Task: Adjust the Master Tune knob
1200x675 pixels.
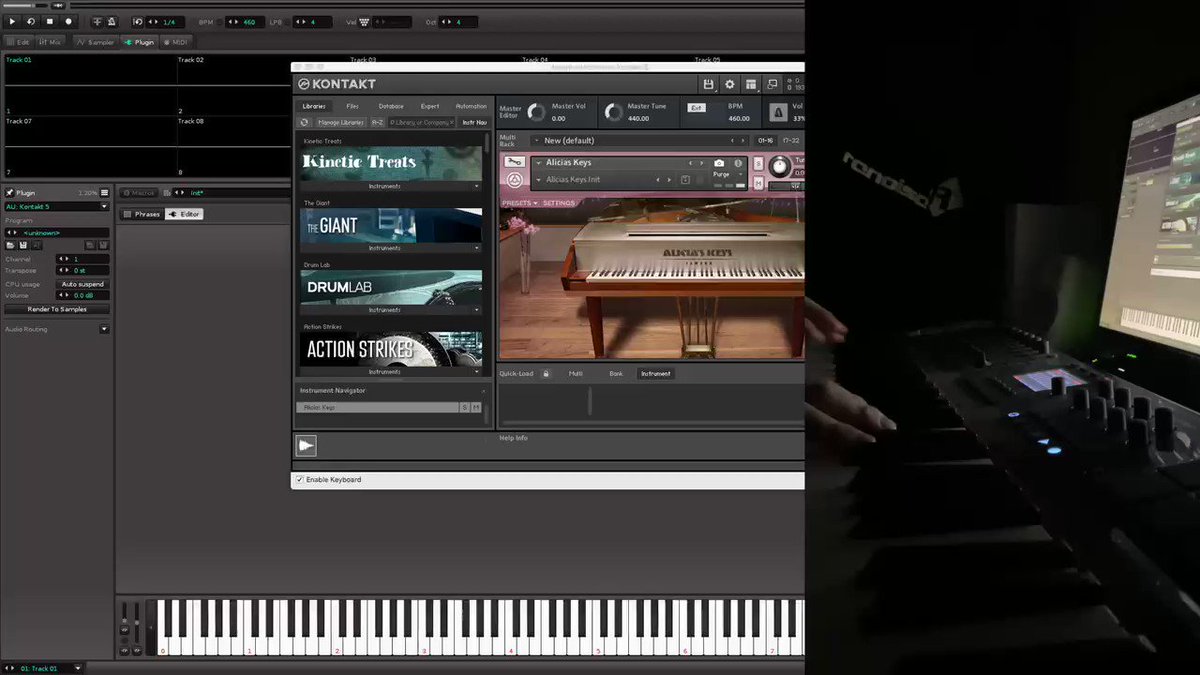Action: click(613, 112)
